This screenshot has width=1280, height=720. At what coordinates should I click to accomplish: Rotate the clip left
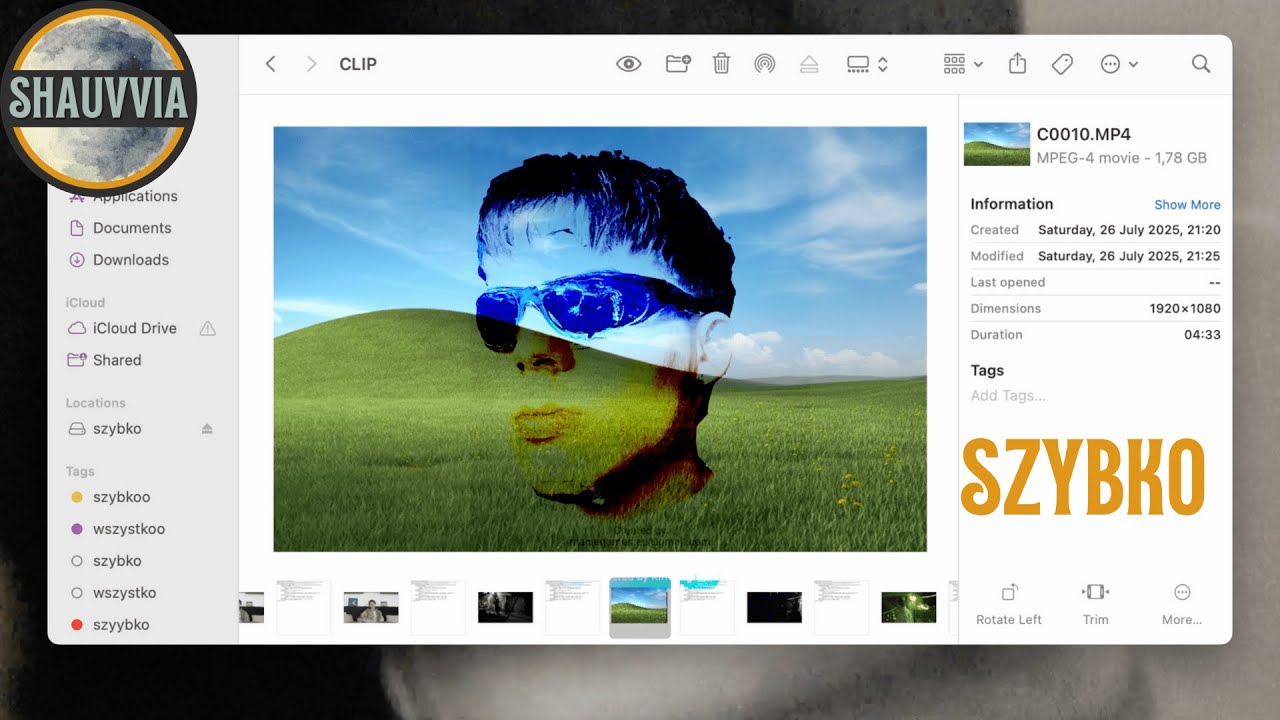(1009, 604)
